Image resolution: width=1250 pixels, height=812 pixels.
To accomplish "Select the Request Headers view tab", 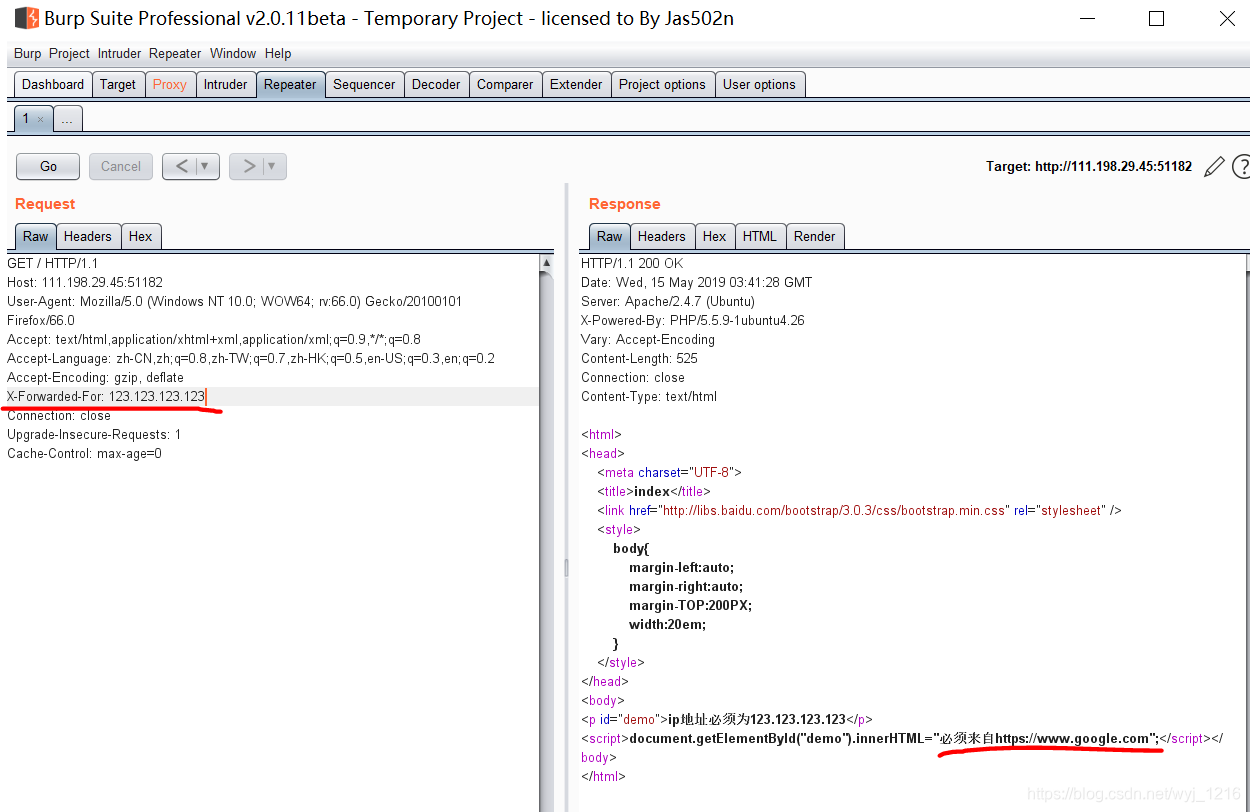I will (x=88, y=237).
